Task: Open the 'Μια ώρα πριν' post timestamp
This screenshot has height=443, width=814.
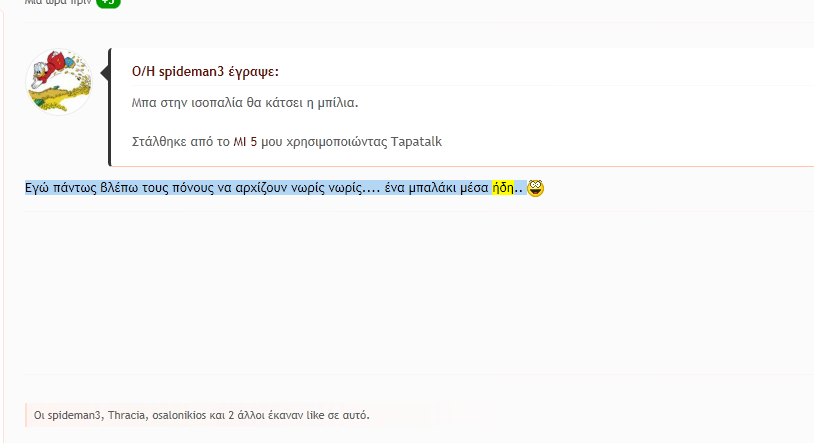Action: 58,2
